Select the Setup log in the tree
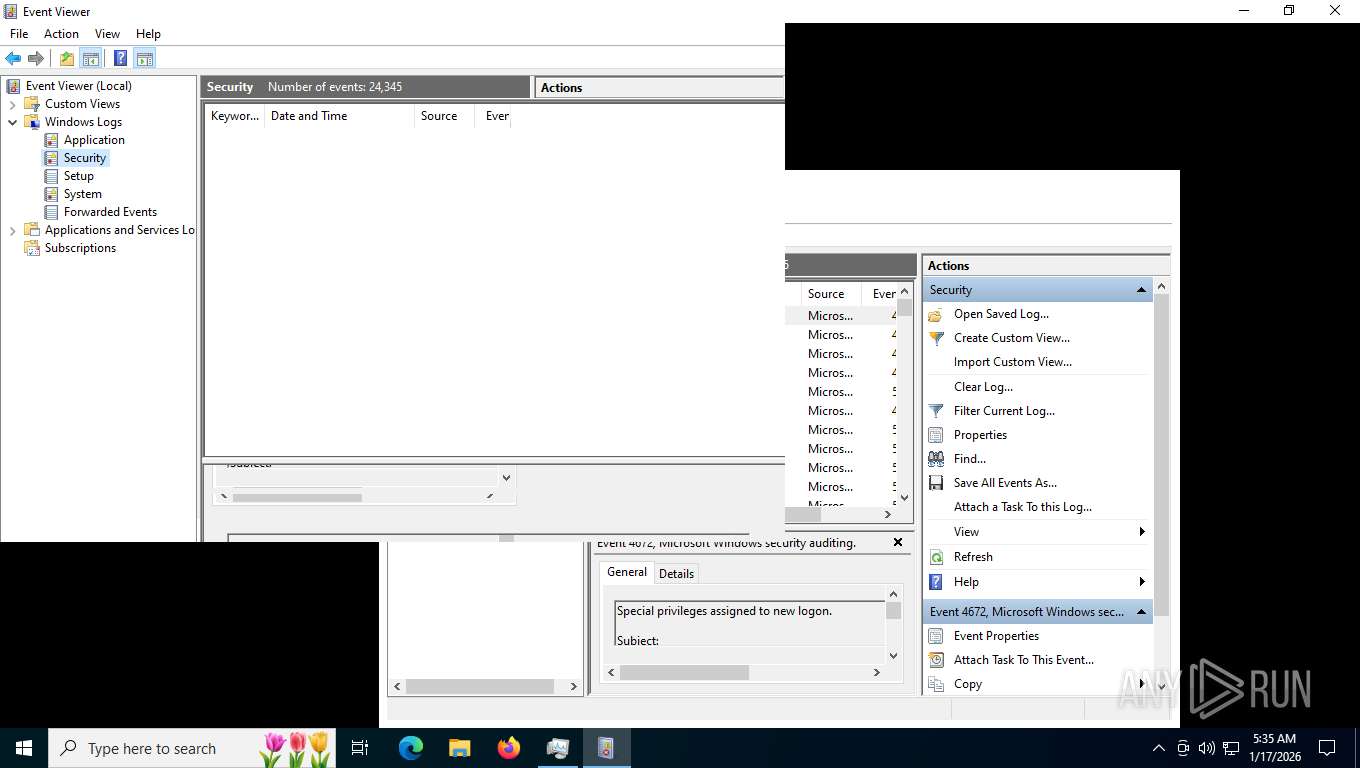This screenshot has width=1360, height=768. [79, 176]
